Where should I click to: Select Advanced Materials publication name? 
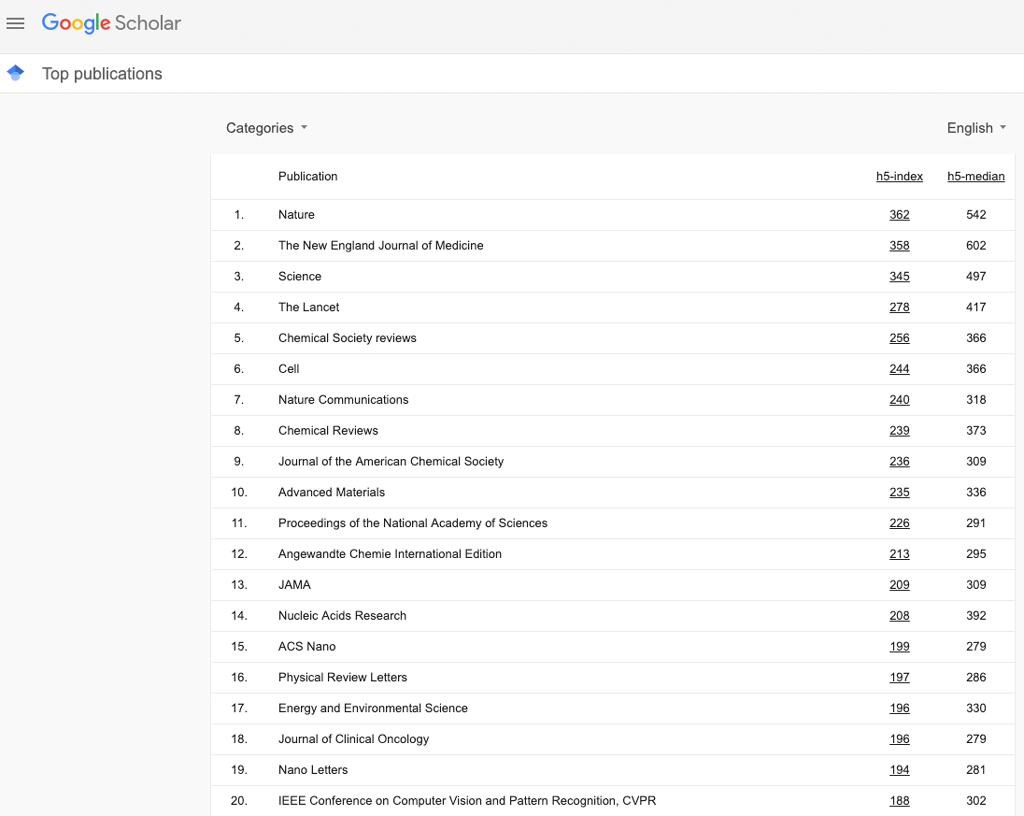tap(332, 492)
